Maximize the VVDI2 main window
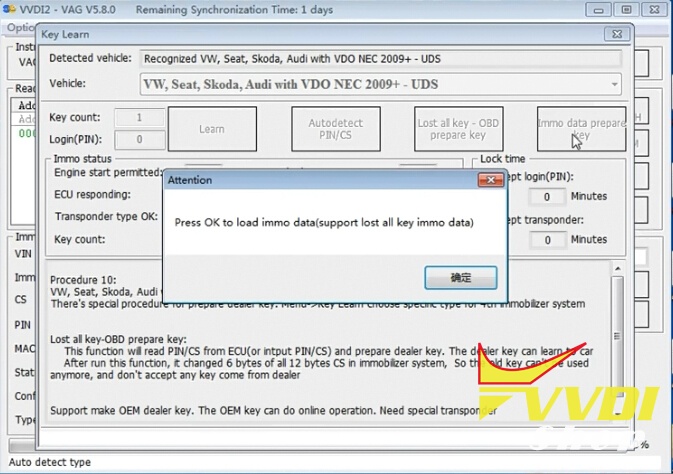The height and width of the screenshot is (474, 673). pyautogui.click(x=627, y=10)
